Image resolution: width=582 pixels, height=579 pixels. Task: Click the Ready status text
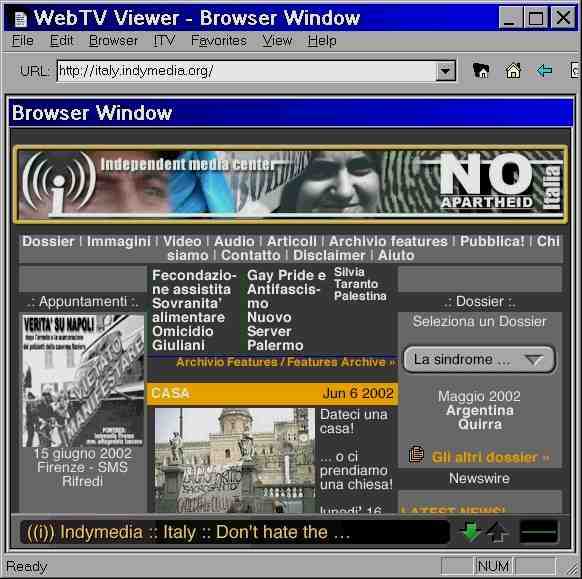27,566
